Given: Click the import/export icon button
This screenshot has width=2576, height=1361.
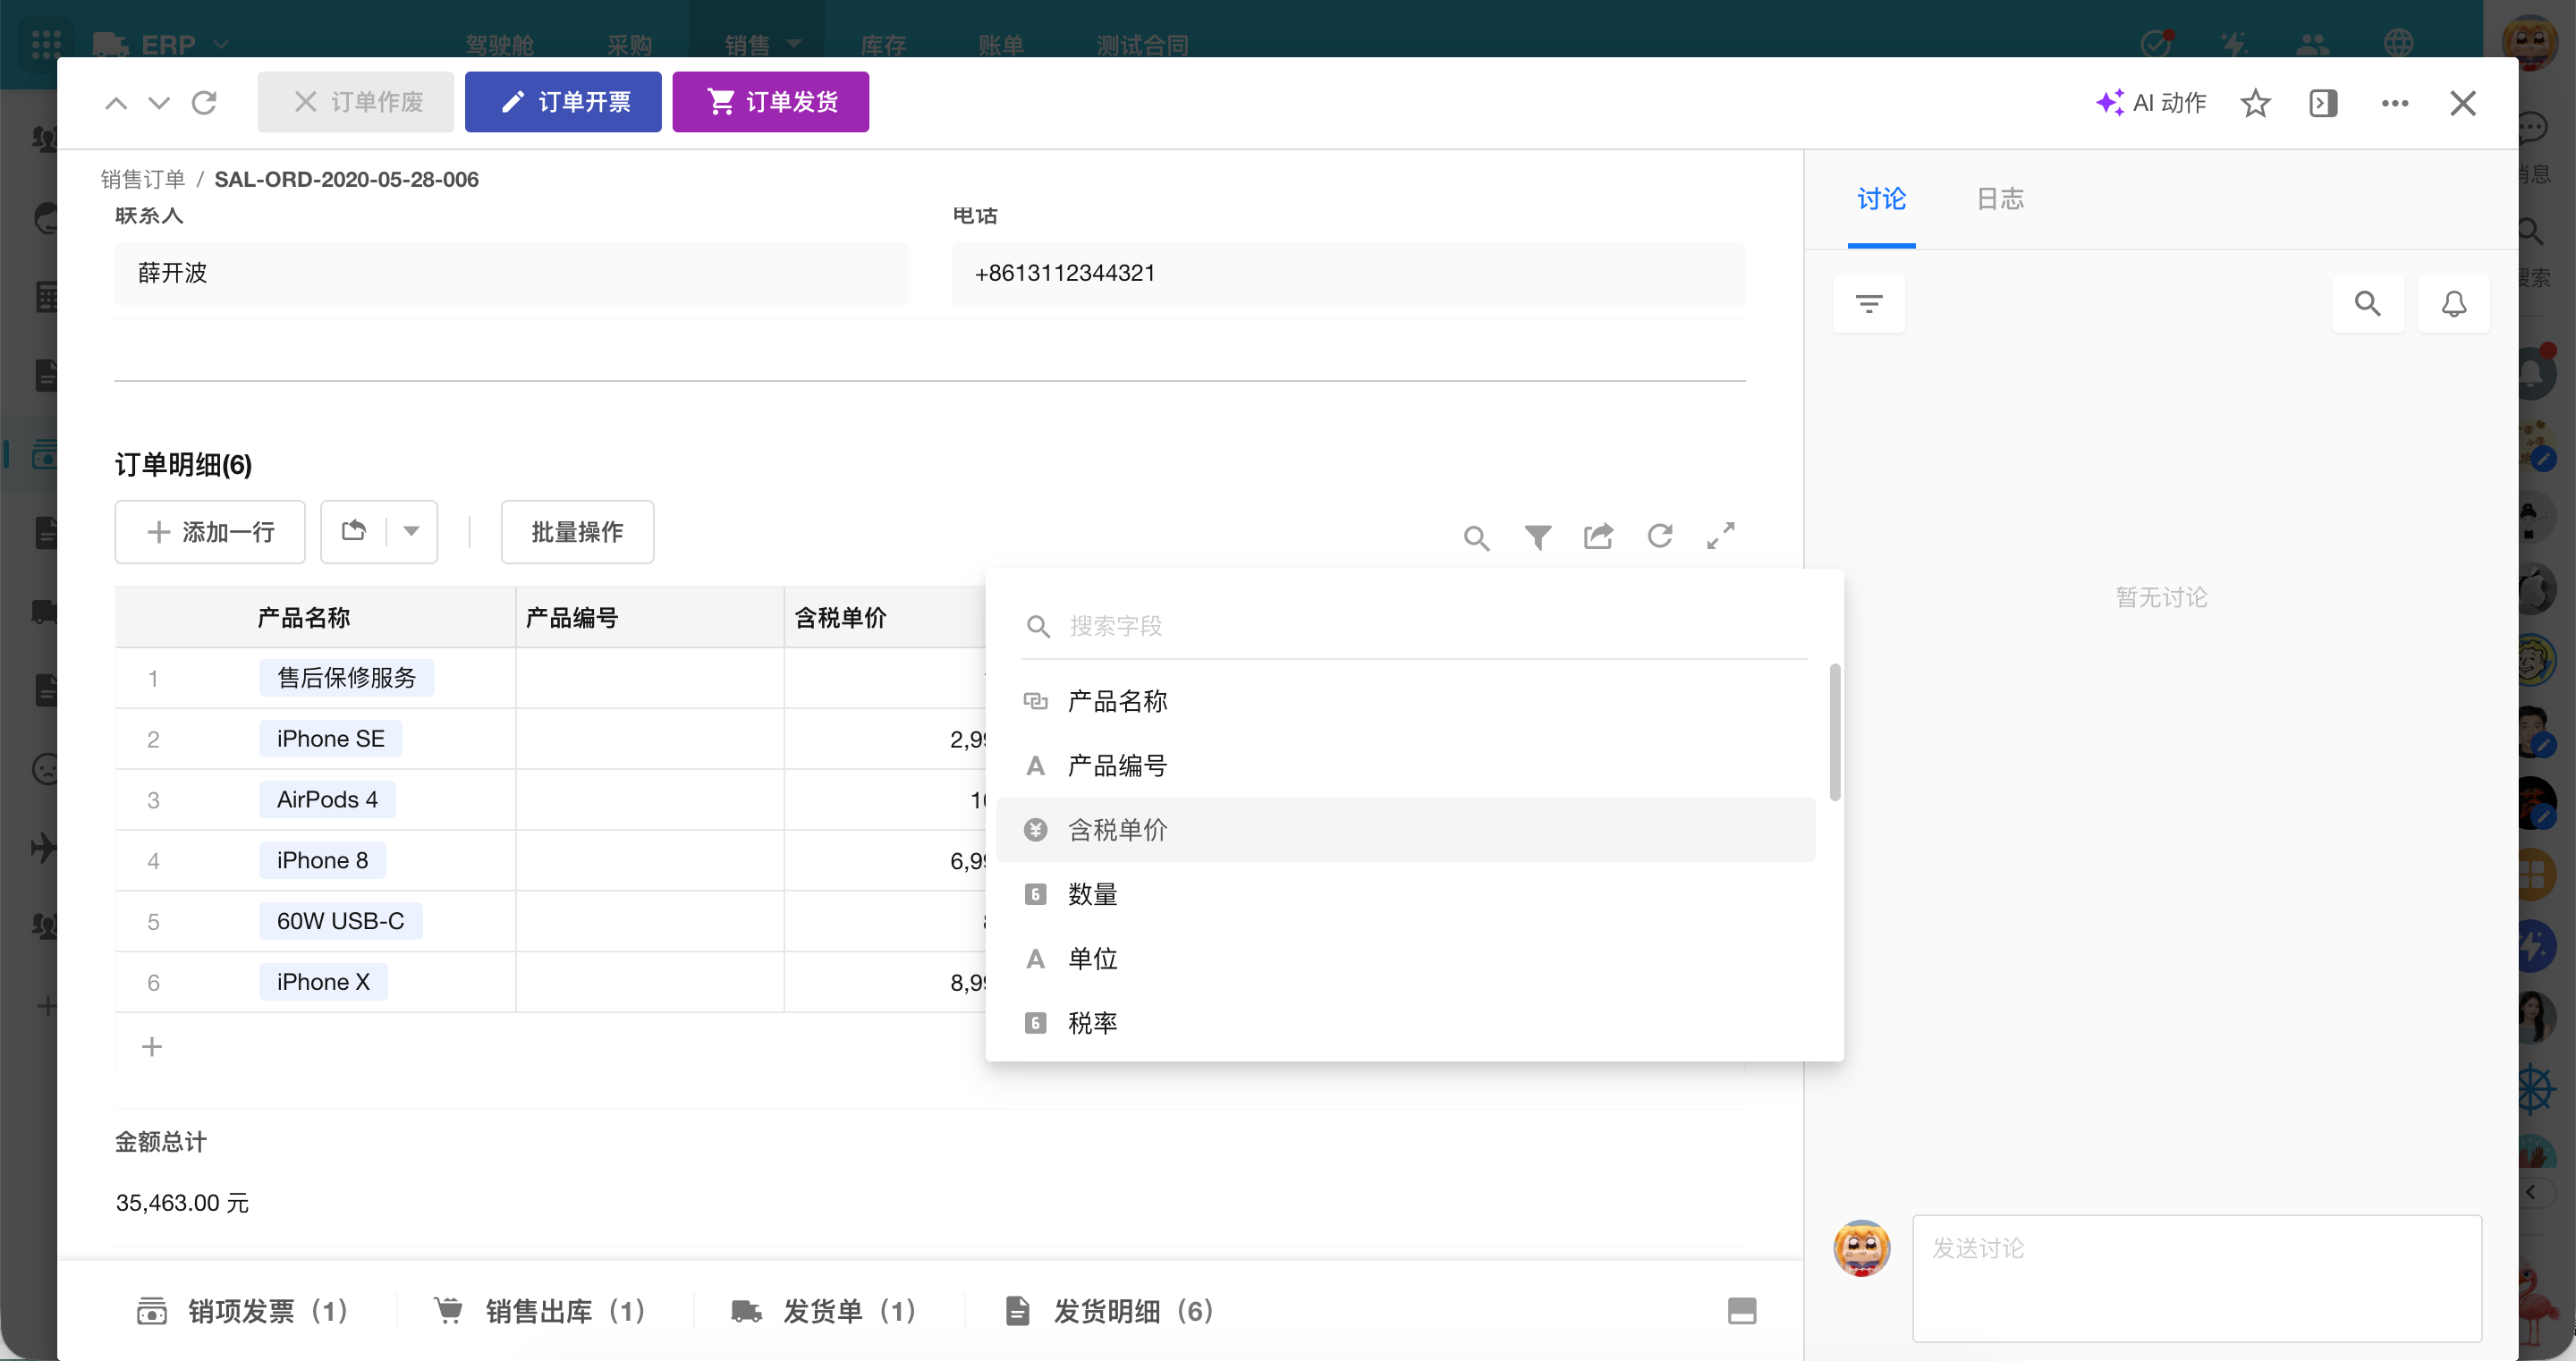Looking at the screenshot, I should pyautogui.click(x=354, y=532).
